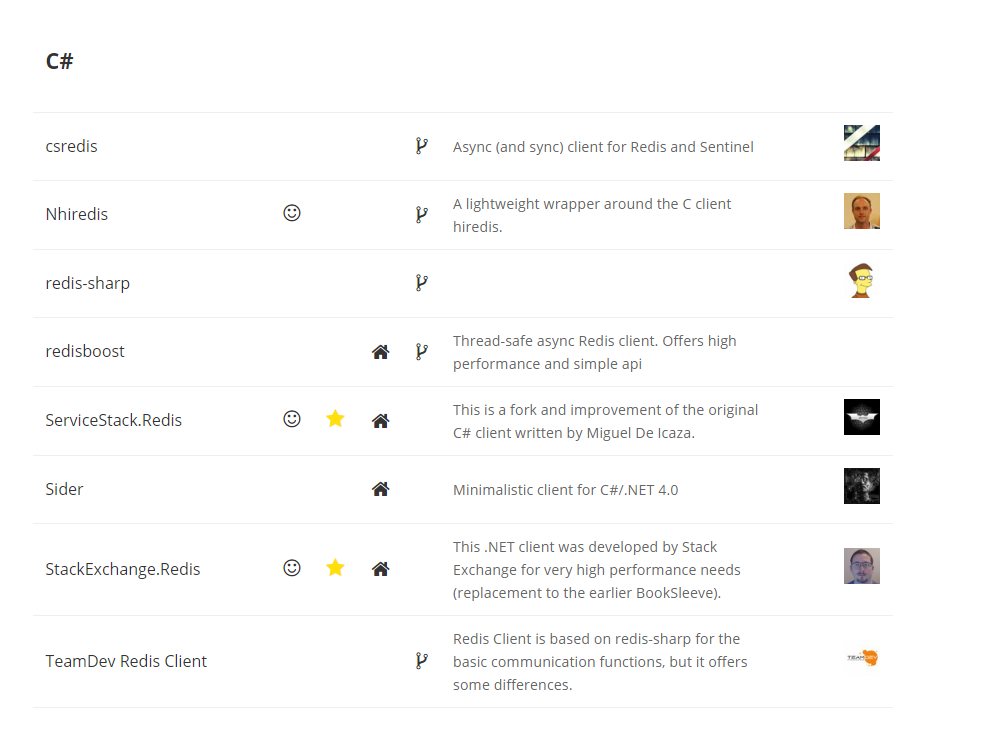
Task: Open the repository icon for redis-sharp
Action: (422, 283)
